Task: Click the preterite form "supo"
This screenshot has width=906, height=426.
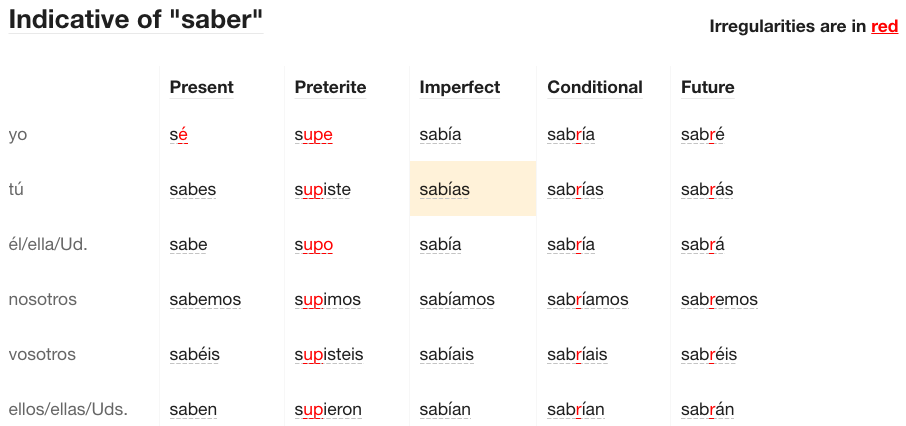Action: (313, 245)
